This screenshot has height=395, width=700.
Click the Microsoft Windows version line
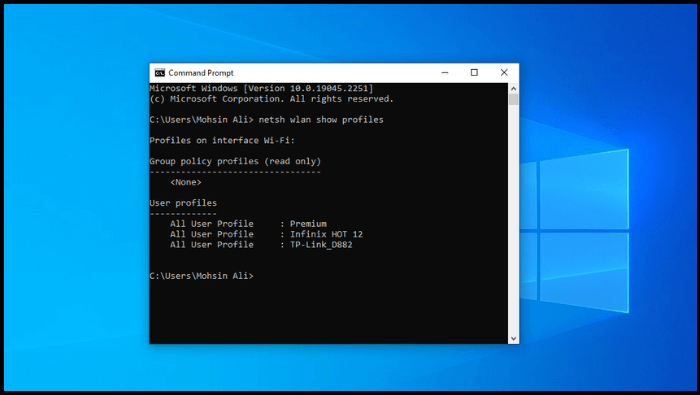pyautogui.click(x=261, y=88)
